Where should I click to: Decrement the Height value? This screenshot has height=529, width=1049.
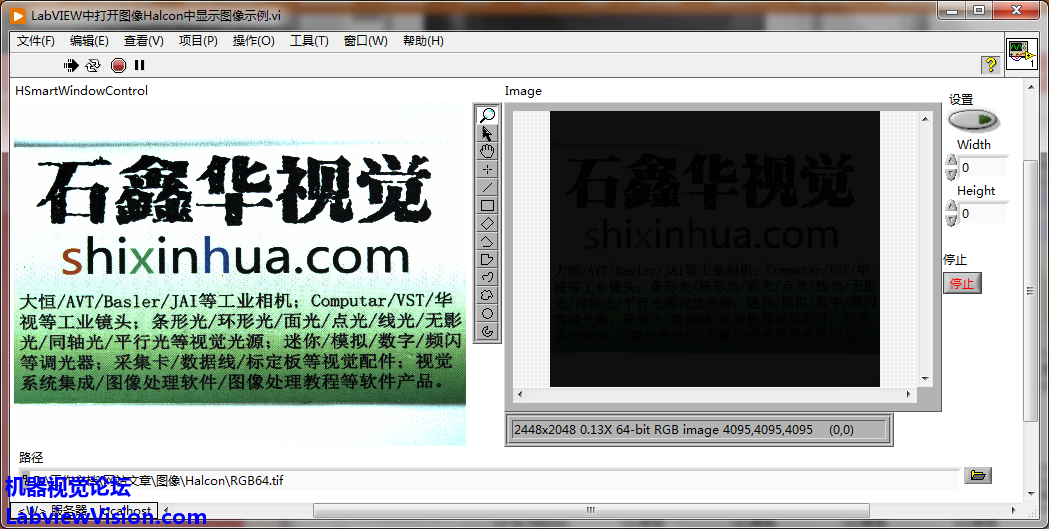tap(951, 220)
